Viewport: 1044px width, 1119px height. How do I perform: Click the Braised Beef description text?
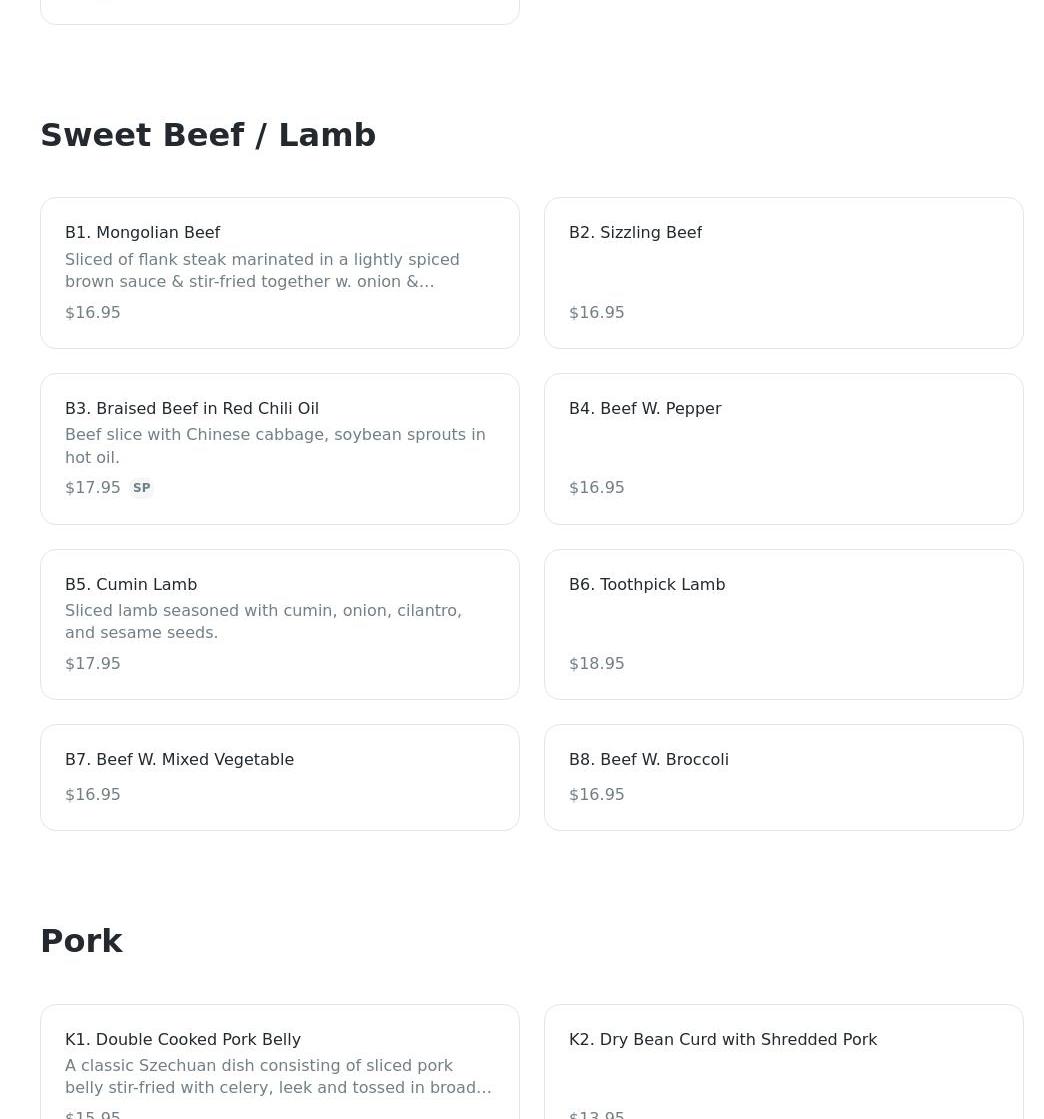(x=275, y=446)
